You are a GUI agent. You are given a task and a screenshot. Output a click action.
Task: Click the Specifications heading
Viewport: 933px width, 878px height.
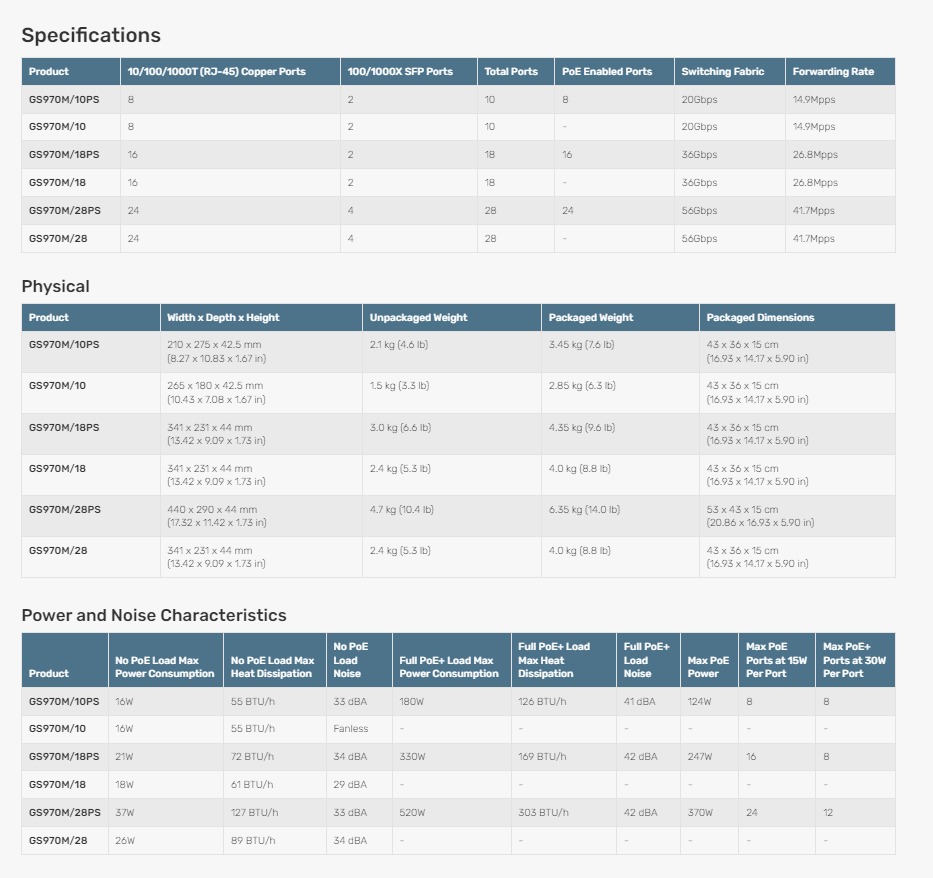(91, 35)
